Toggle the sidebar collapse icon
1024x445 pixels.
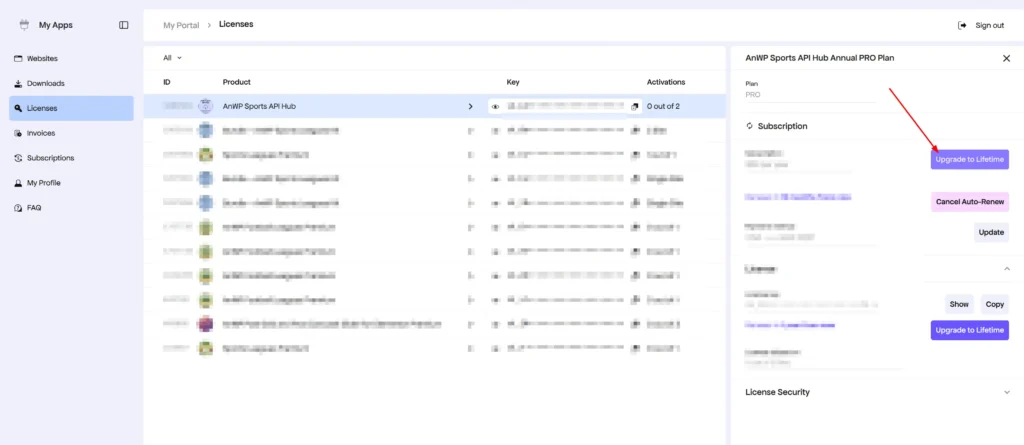[123, 25]
